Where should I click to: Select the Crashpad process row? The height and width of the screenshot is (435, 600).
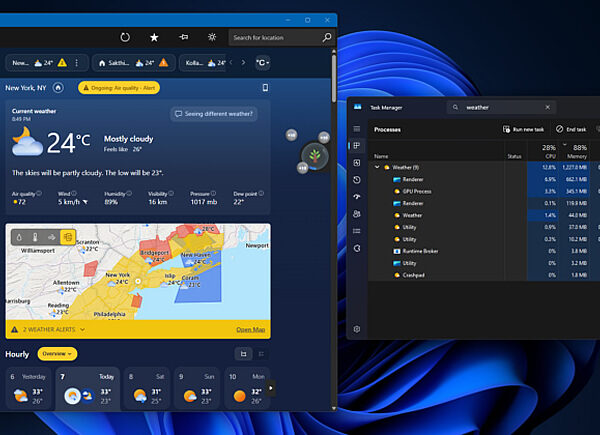tap(484, 275)
